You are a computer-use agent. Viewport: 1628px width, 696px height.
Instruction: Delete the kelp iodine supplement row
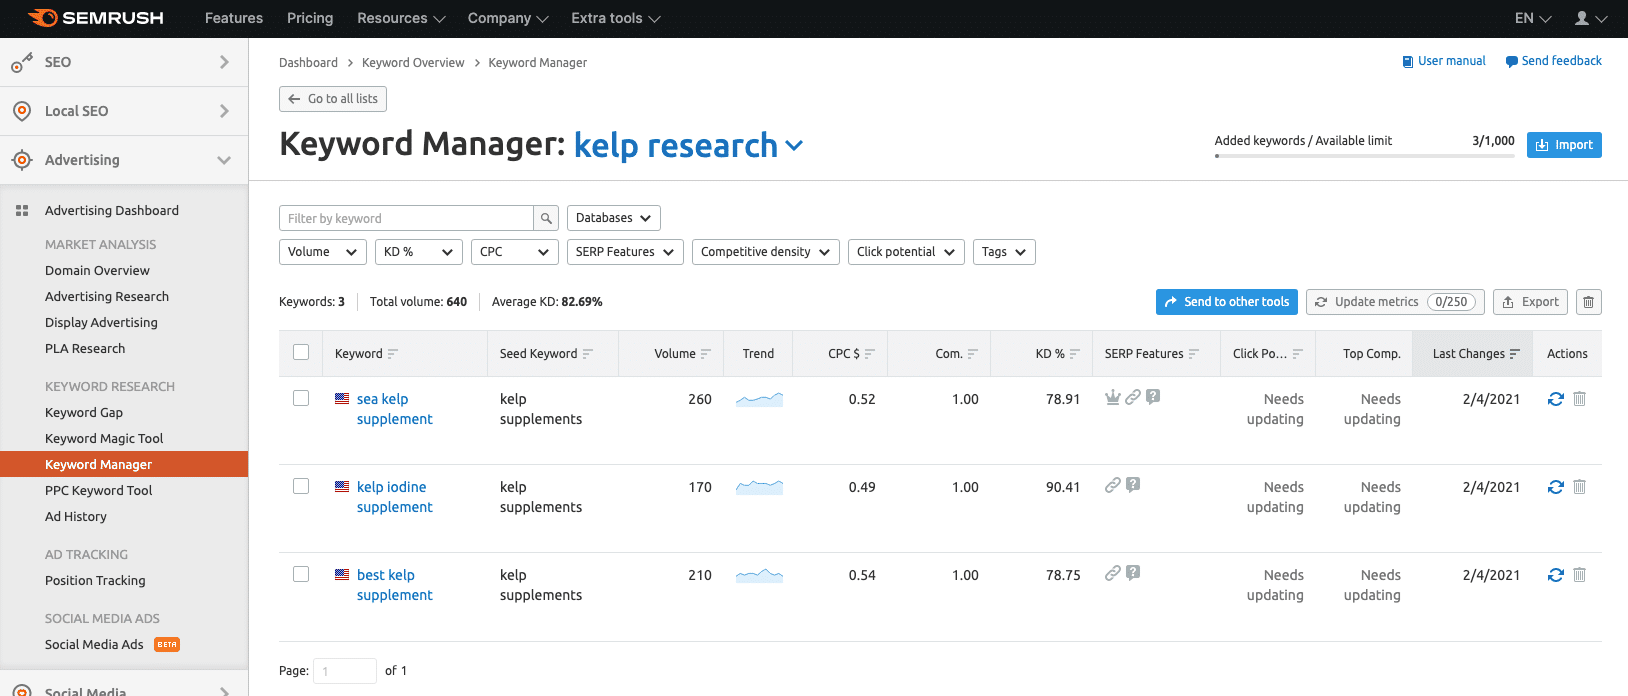point(1580,487)
